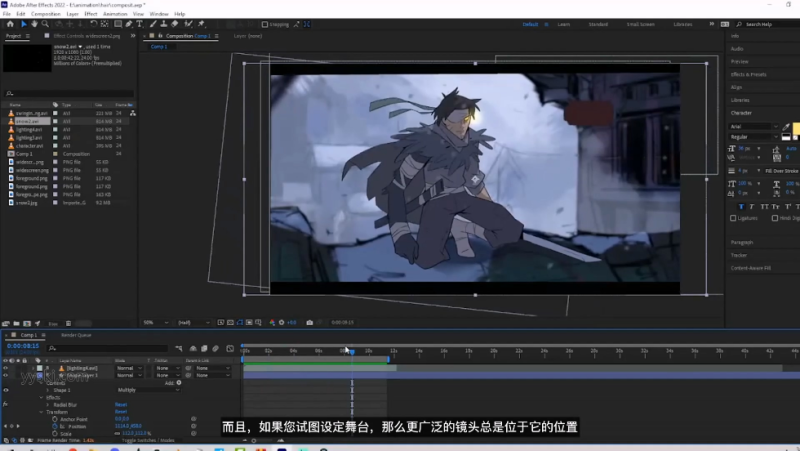Select the Pen tool

coord(129,24)
